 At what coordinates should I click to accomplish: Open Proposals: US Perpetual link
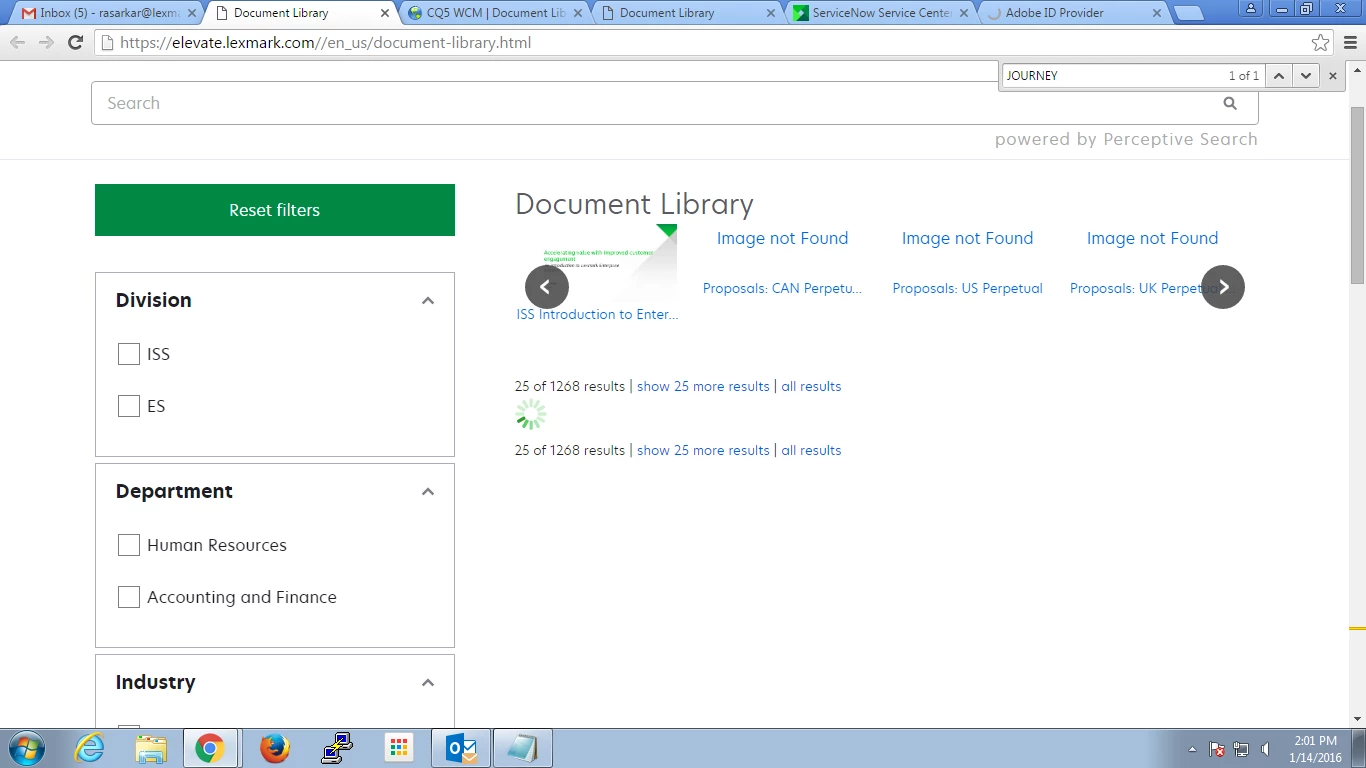pos(967,288)
